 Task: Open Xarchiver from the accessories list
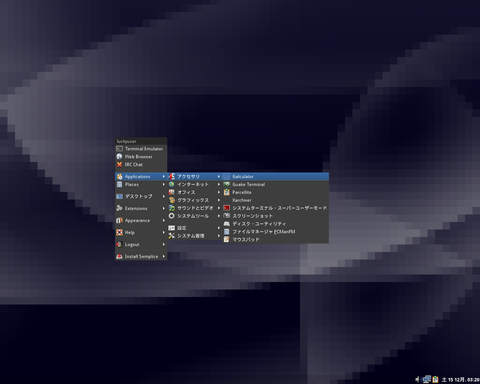coord(276,200)
